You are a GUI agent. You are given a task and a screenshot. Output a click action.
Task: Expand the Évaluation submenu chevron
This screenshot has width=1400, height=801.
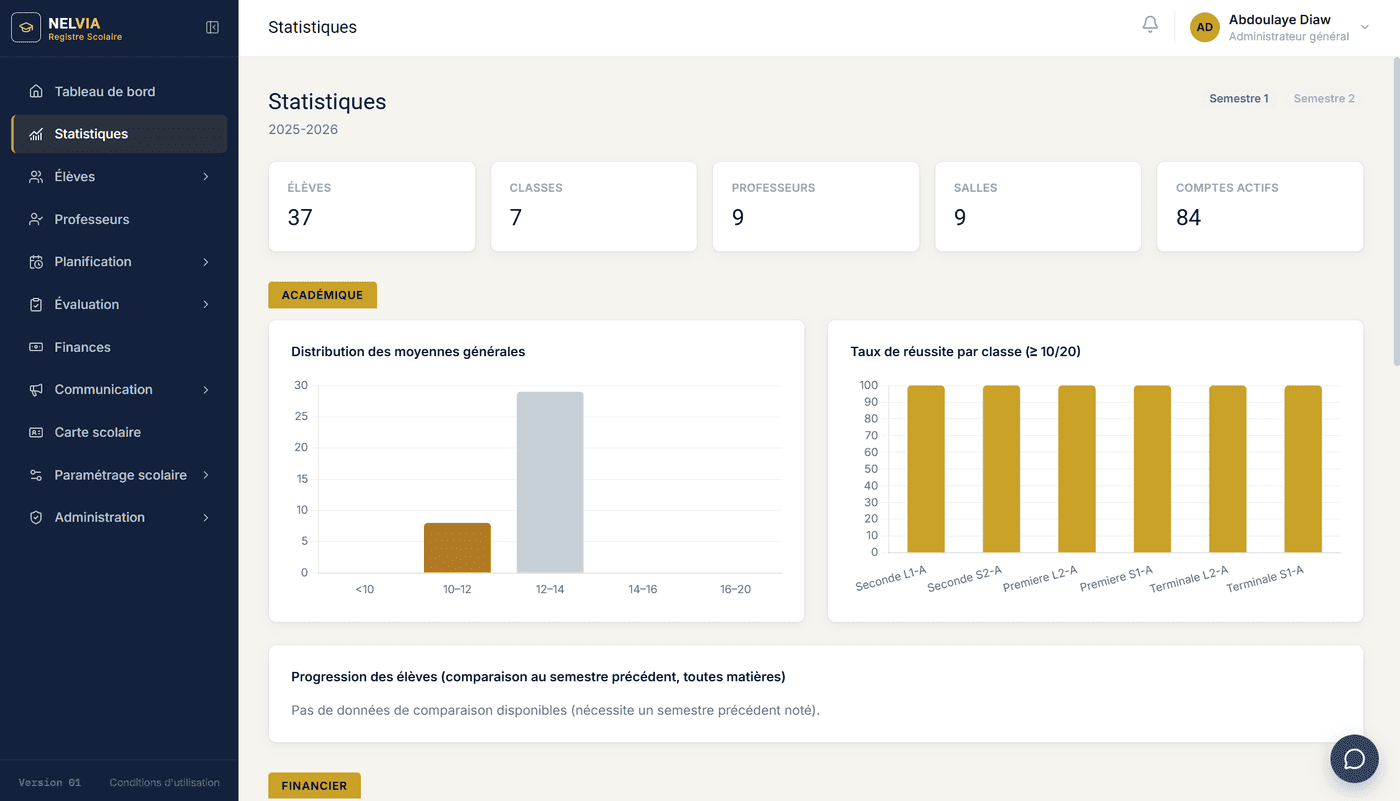206,304
